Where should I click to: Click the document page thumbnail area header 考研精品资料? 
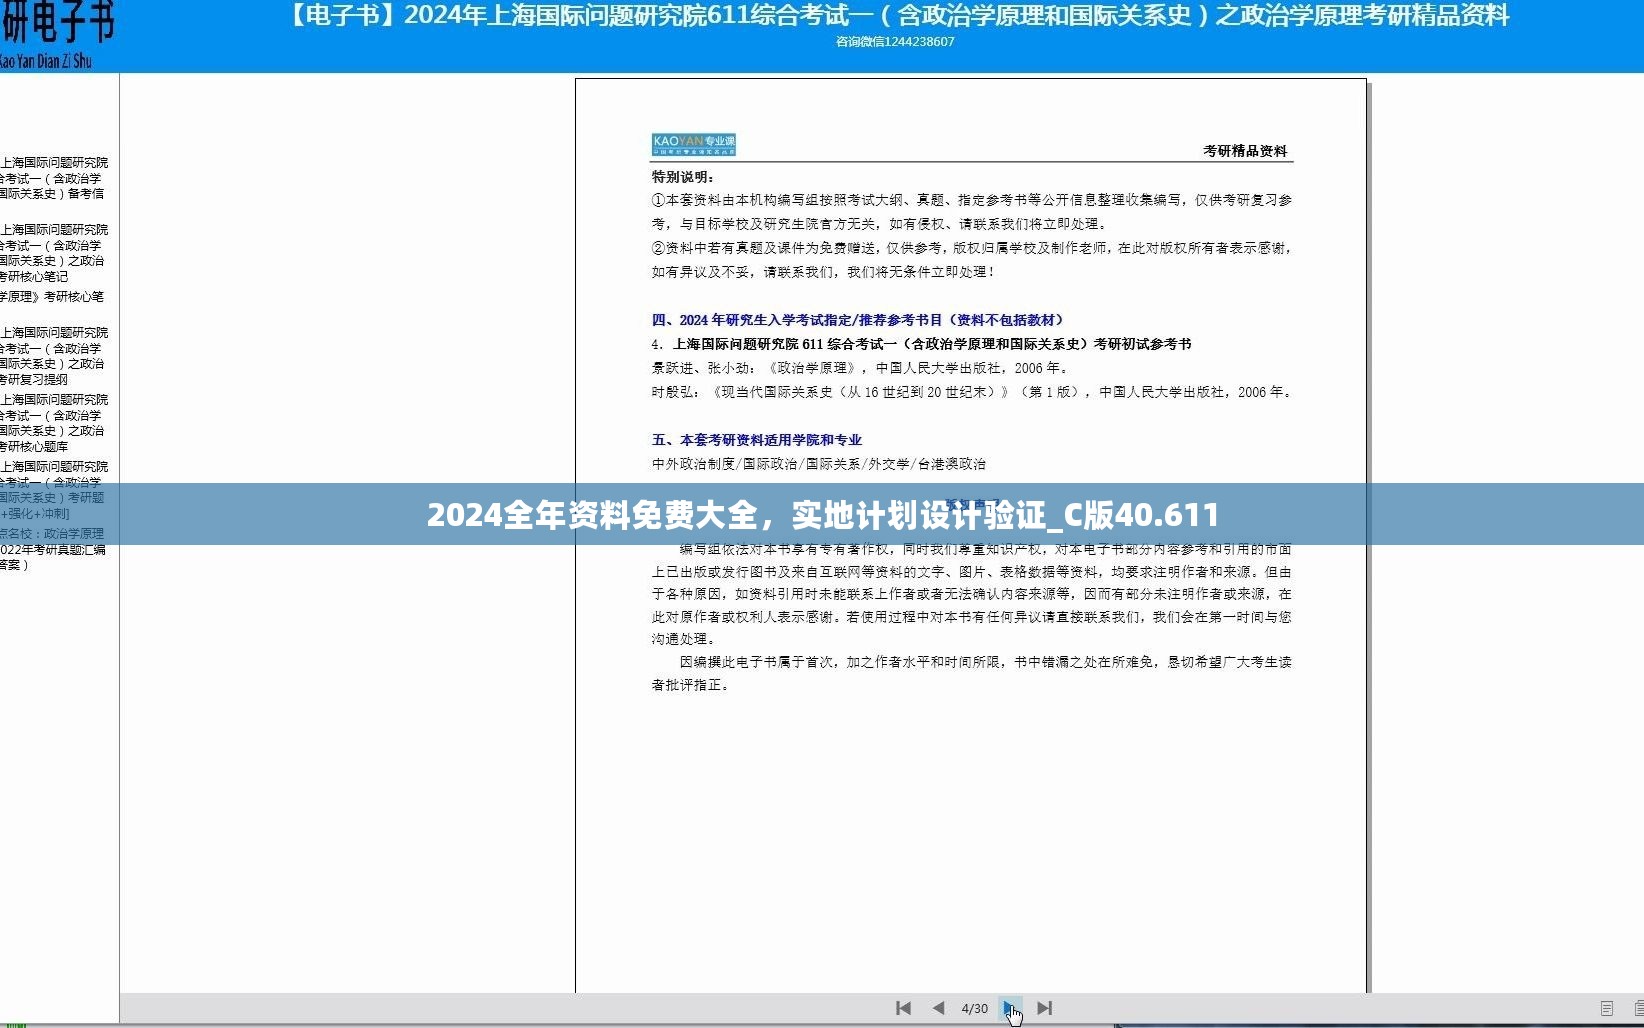(x=1245, y=151)
